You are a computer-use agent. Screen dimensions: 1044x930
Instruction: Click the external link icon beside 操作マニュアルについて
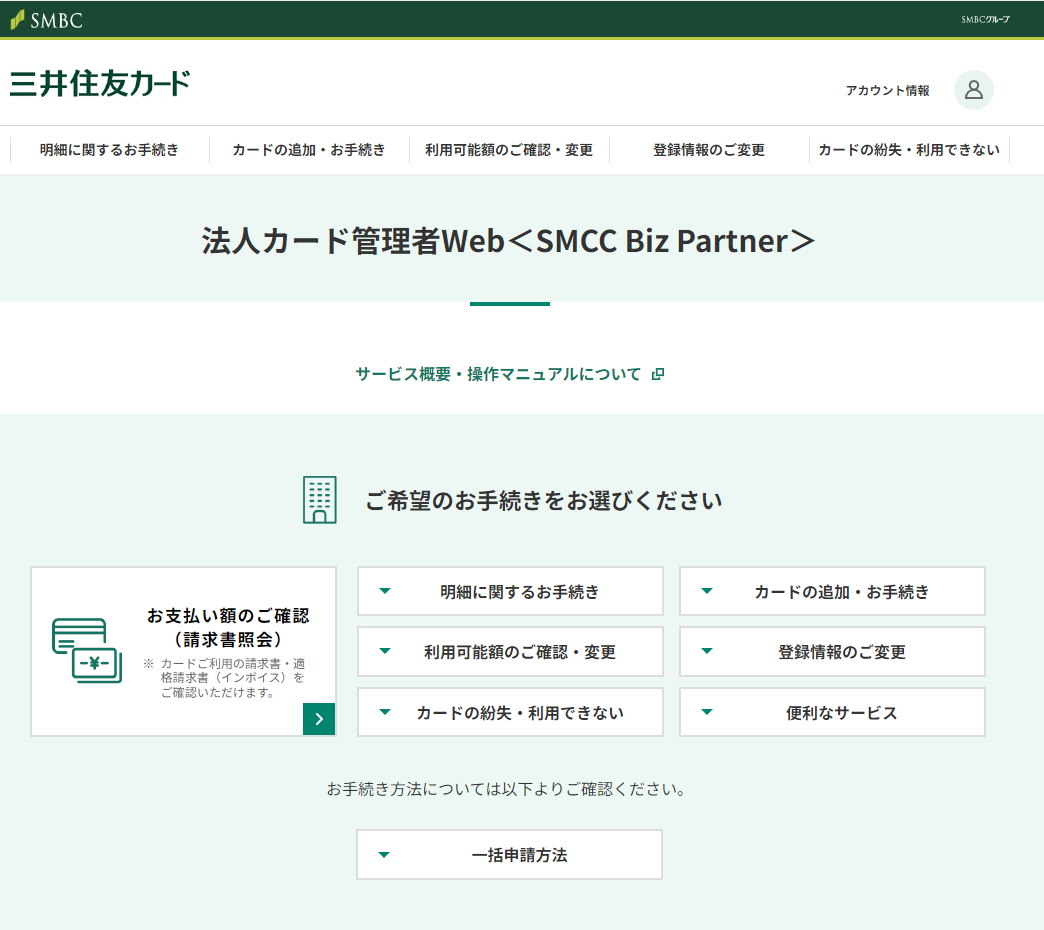tap(658, 374)
